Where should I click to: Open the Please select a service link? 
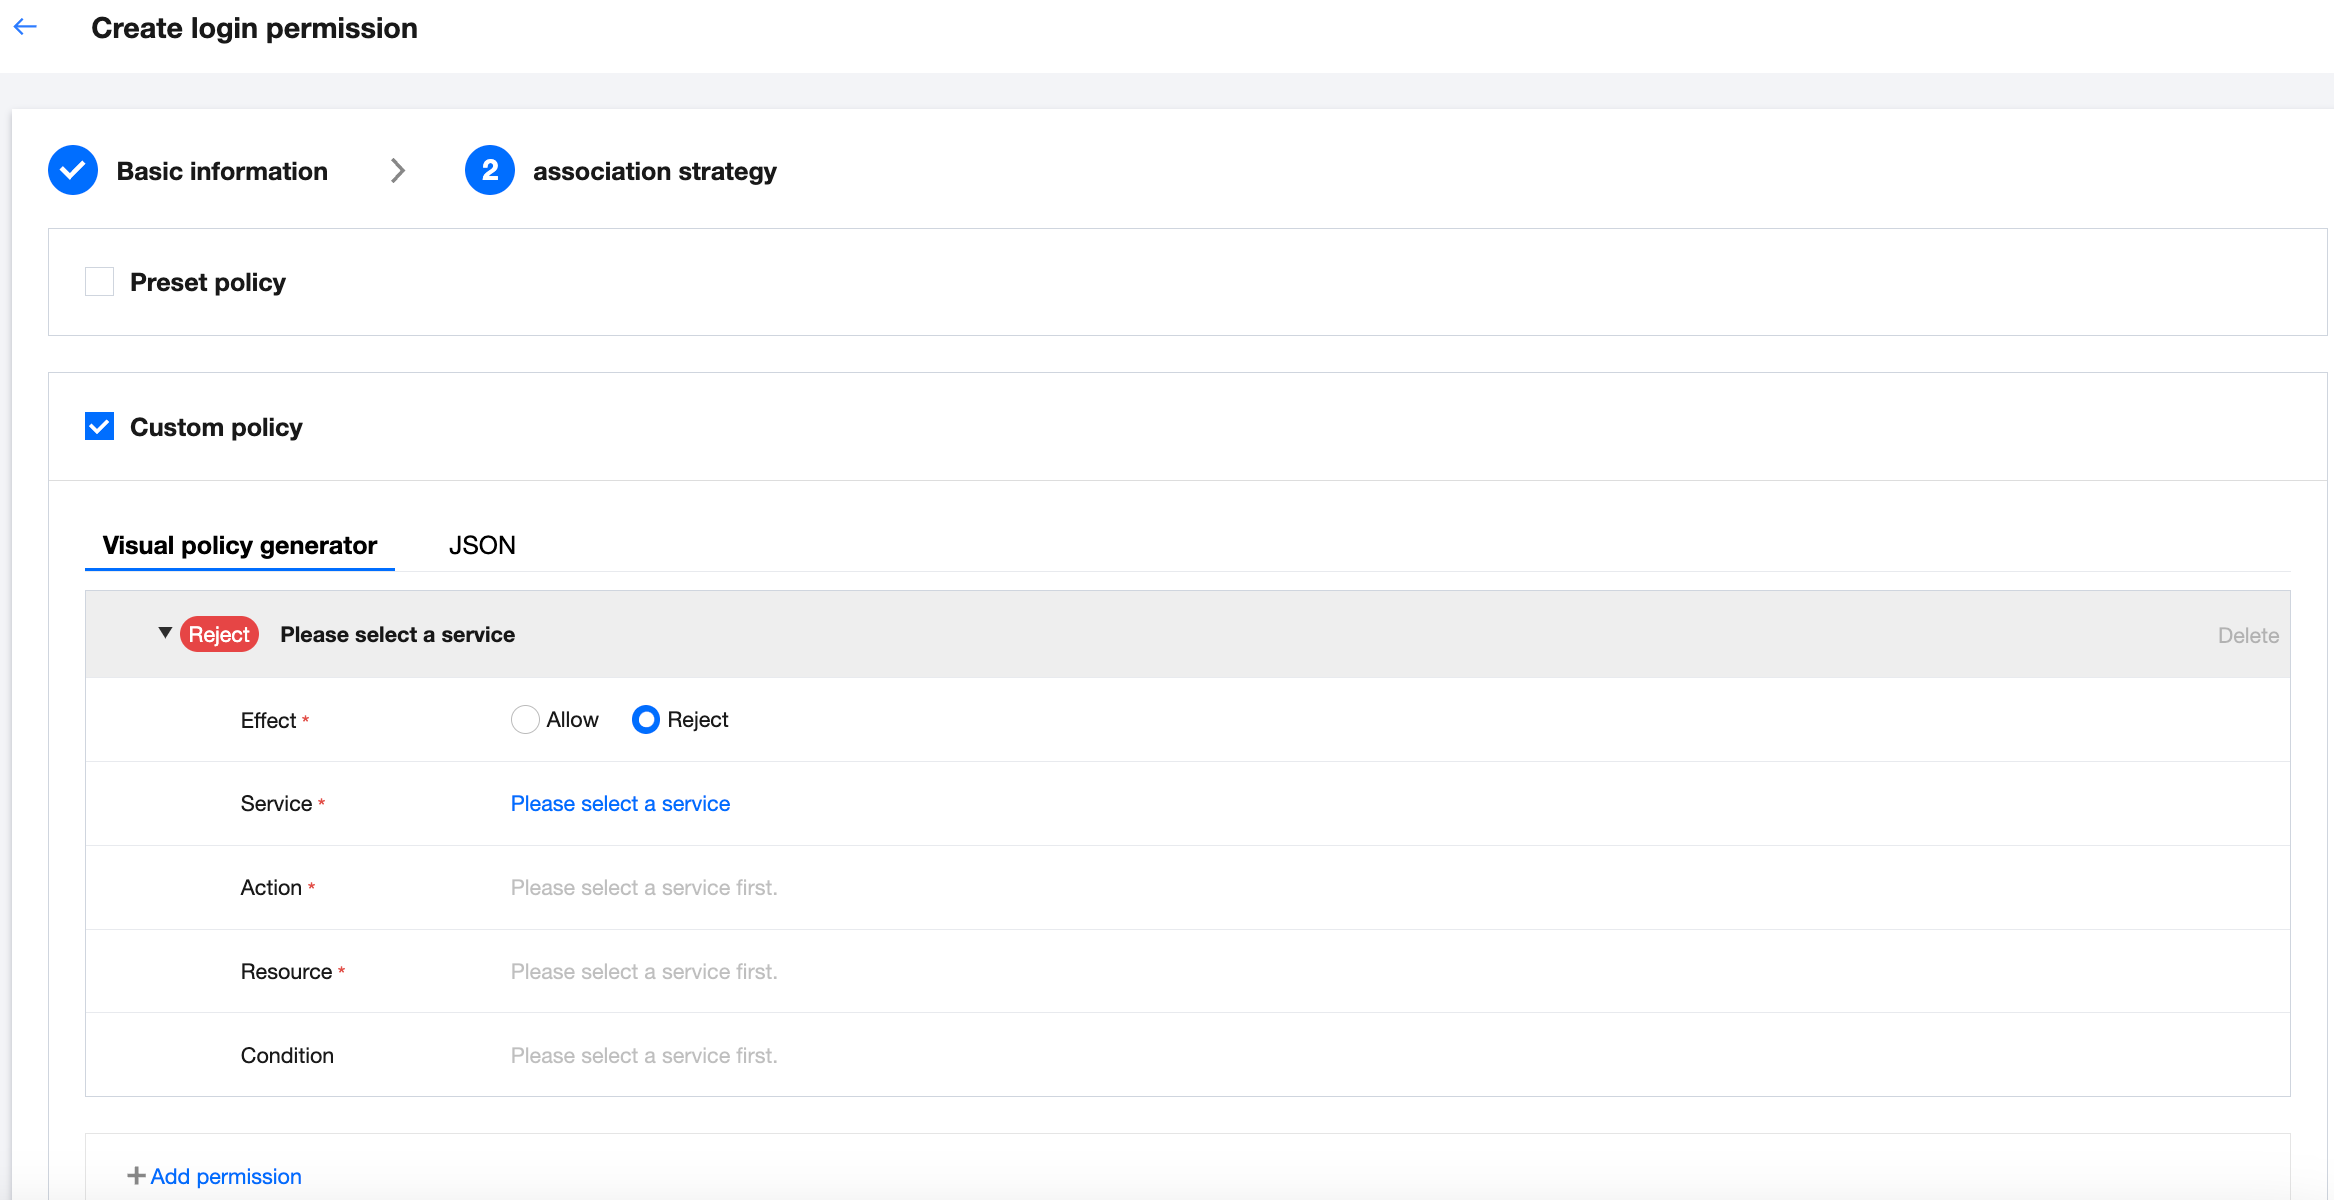[x=619, y=803]
